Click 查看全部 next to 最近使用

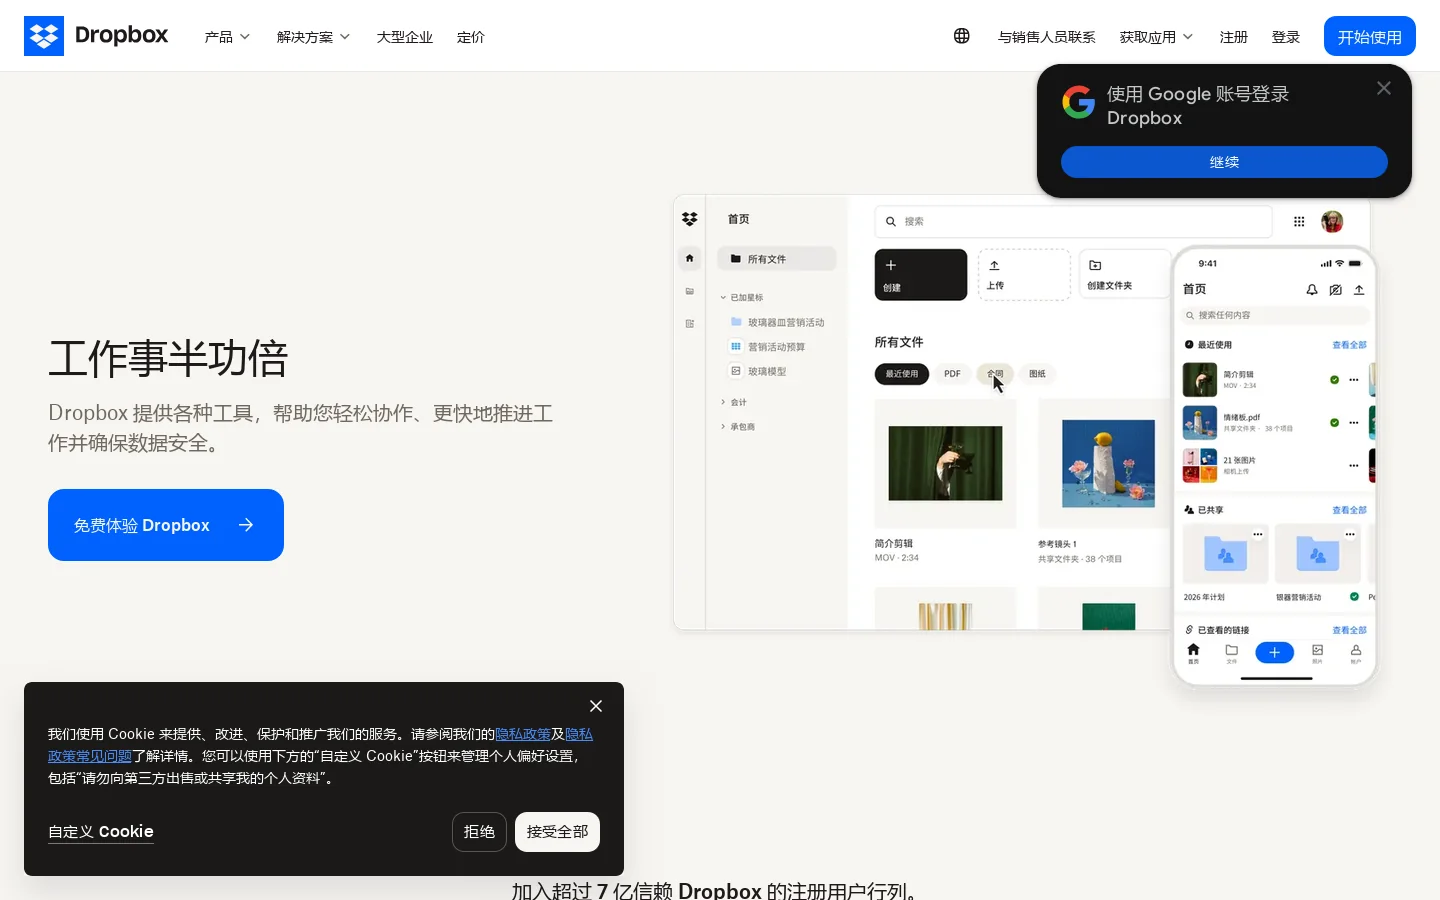point(1349,345)
